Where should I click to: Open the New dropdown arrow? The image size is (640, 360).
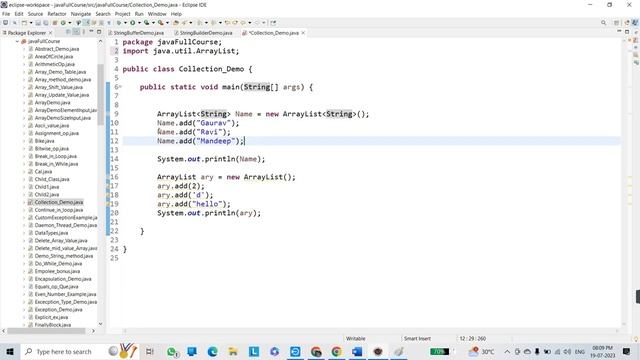click(x=31, y=23)
